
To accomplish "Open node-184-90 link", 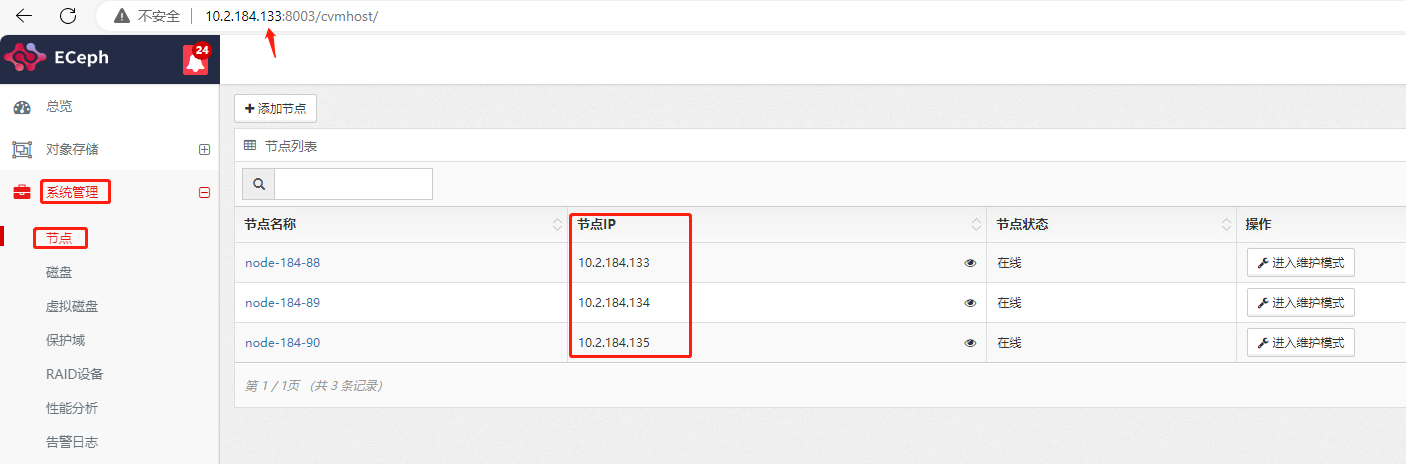I will pos(282,343).
